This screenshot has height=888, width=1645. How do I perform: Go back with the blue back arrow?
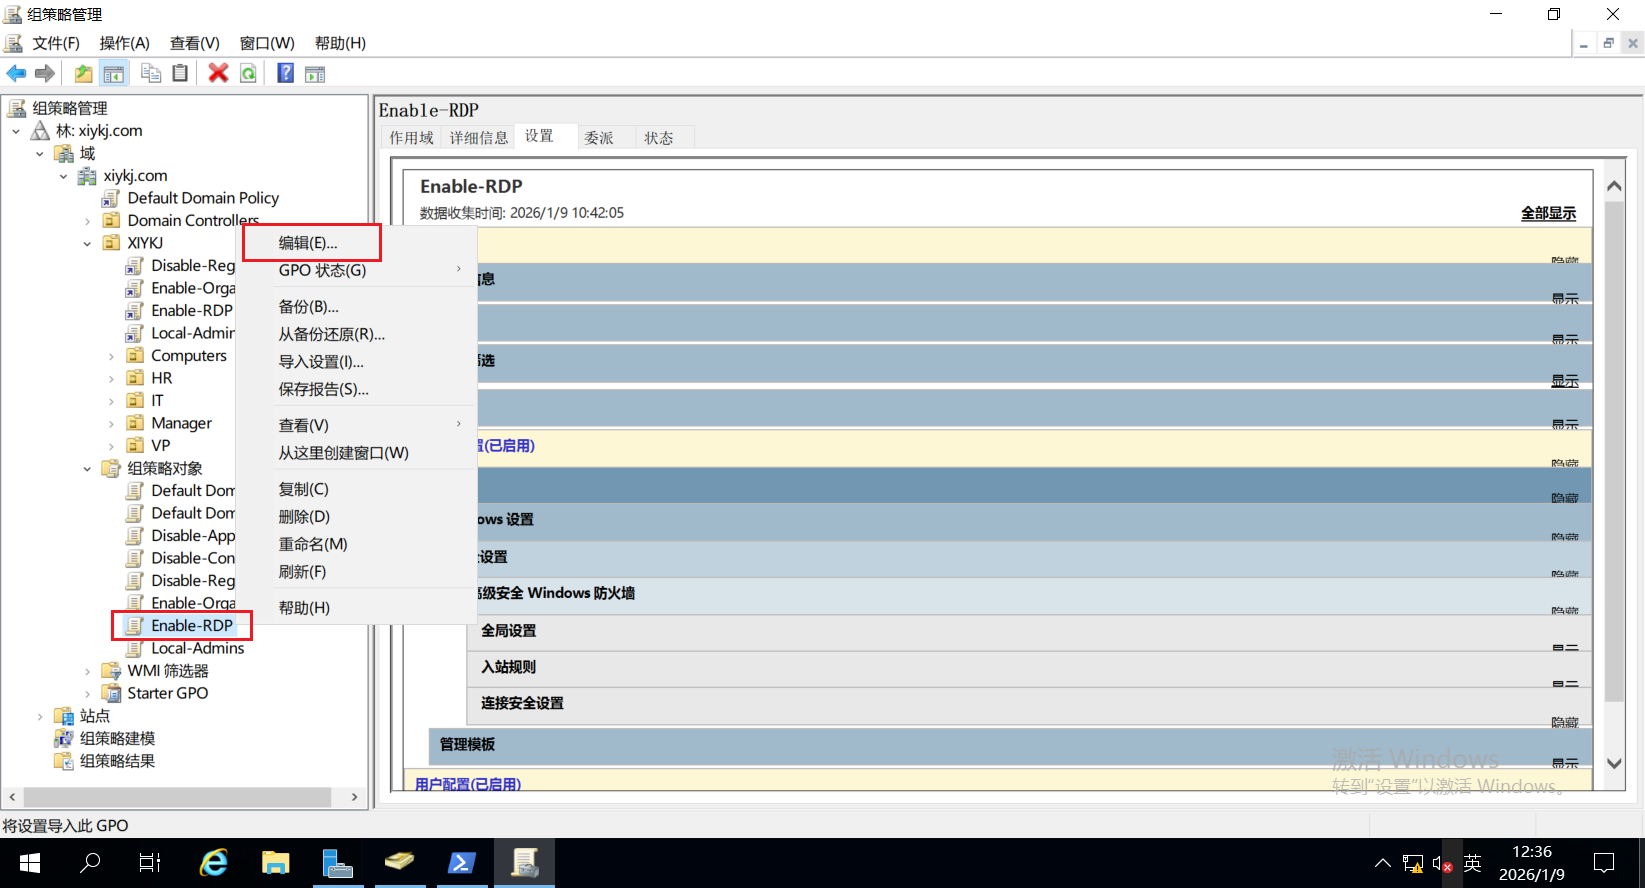click(16, 73)
